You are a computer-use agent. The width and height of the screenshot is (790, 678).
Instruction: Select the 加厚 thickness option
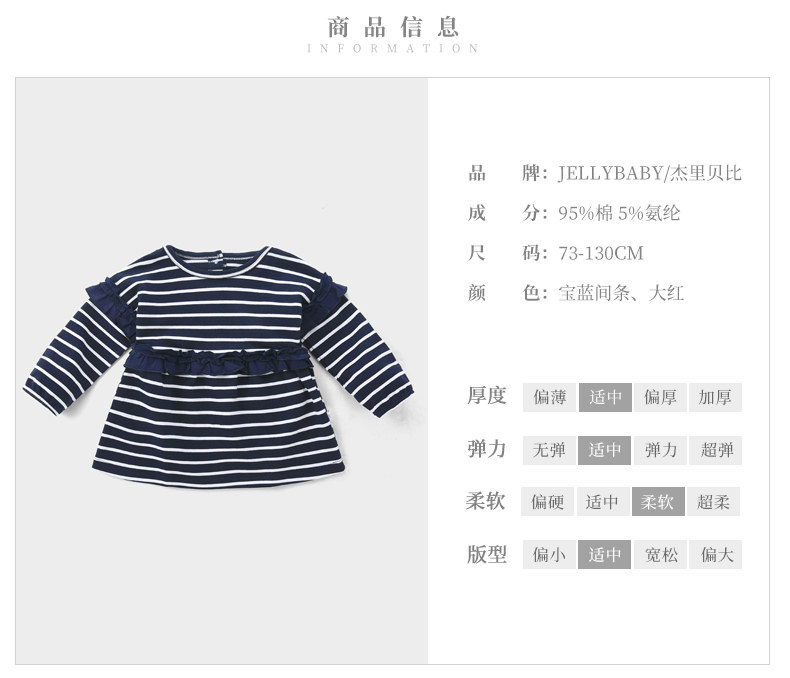[x=715, y=397]
